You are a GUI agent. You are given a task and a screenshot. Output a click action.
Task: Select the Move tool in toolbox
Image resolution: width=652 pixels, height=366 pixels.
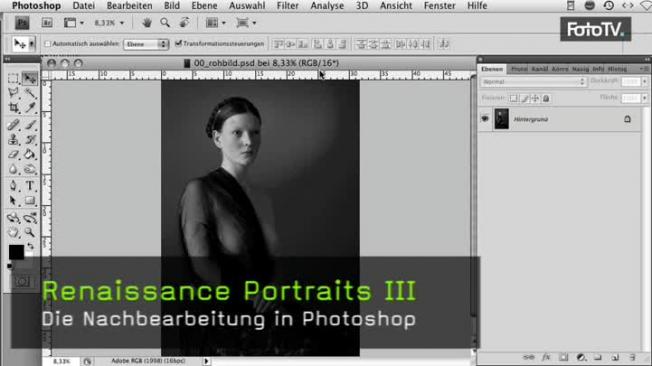tap(30, 78)
